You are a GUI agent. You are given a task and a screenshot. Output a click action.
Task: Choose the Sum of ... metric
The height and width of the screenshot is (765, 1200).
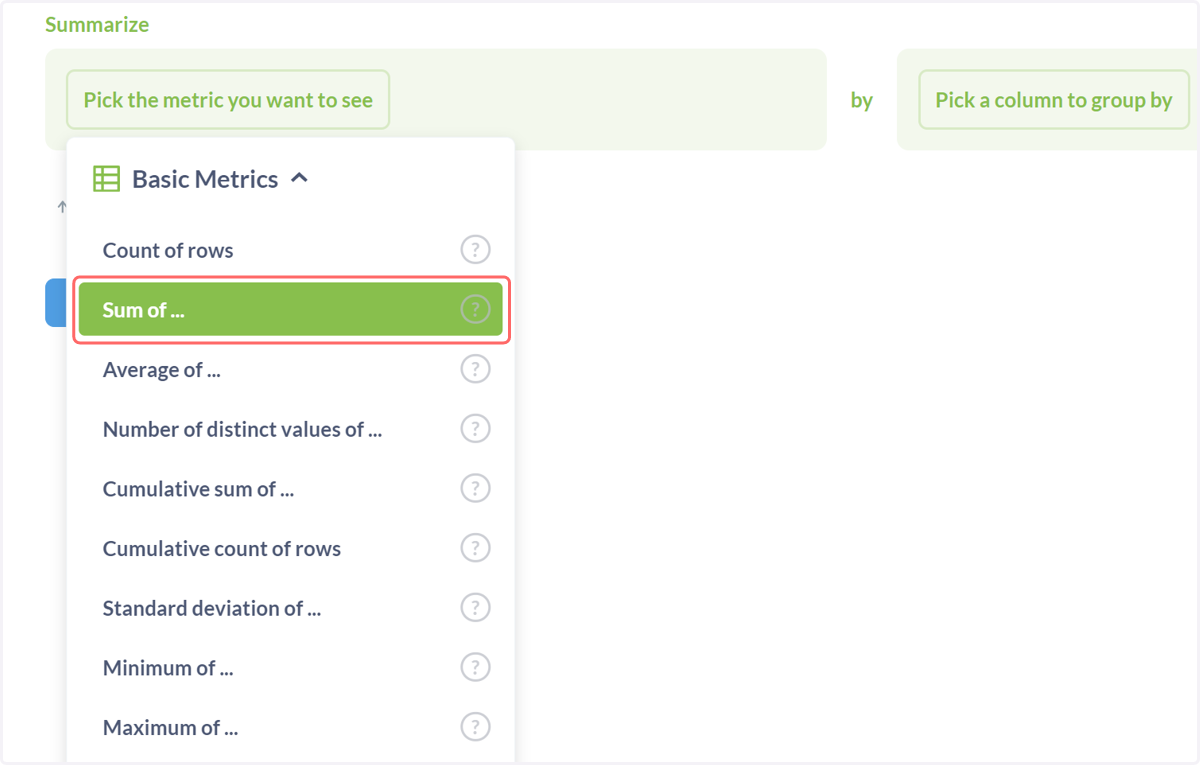coord(290,310)
